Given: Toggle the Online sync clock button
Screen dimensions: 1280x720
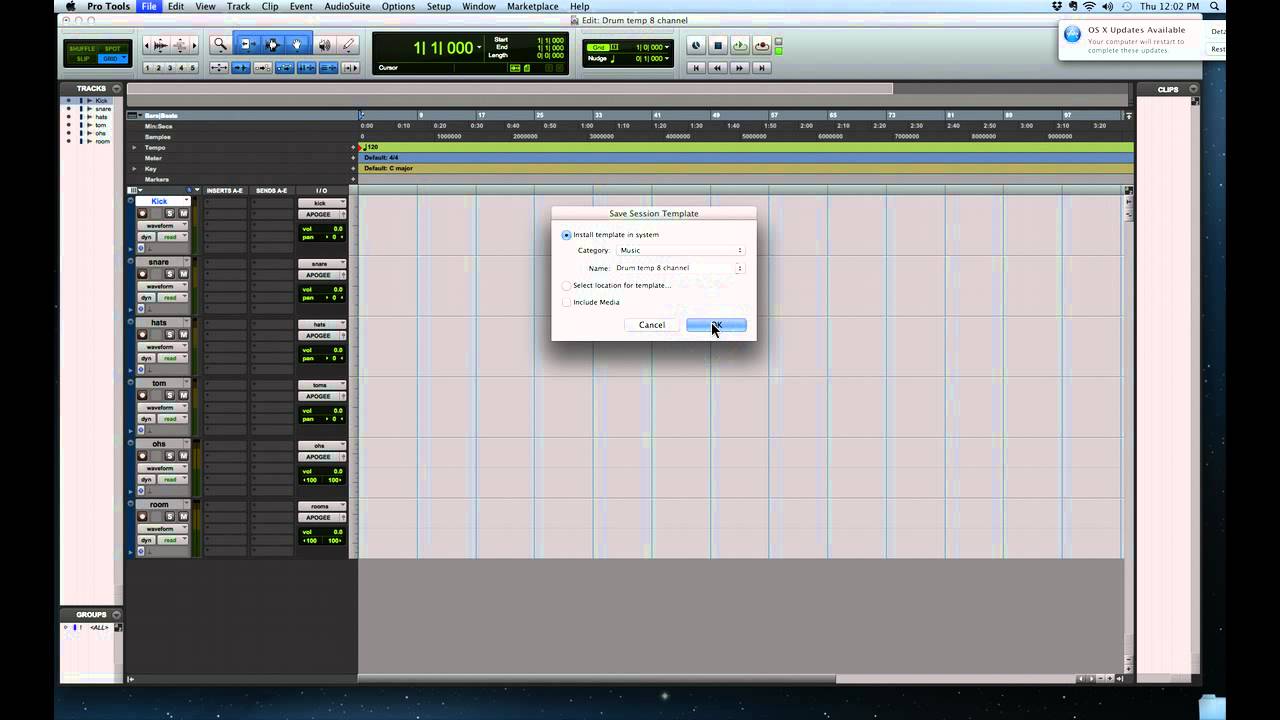Looking at the screenshot, I should tap(696, 46).
